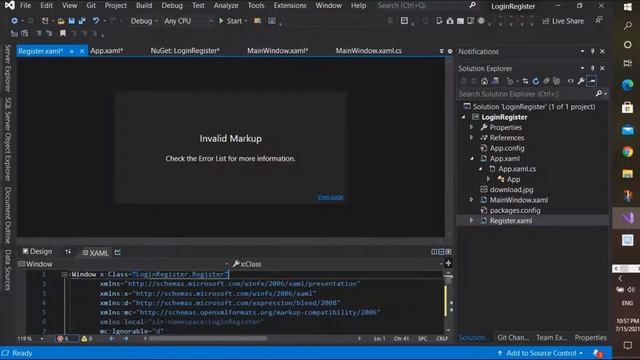This screenshot has width=640, height=360.
Task: Expand the Properties tree node
Action: click(472, 127)
